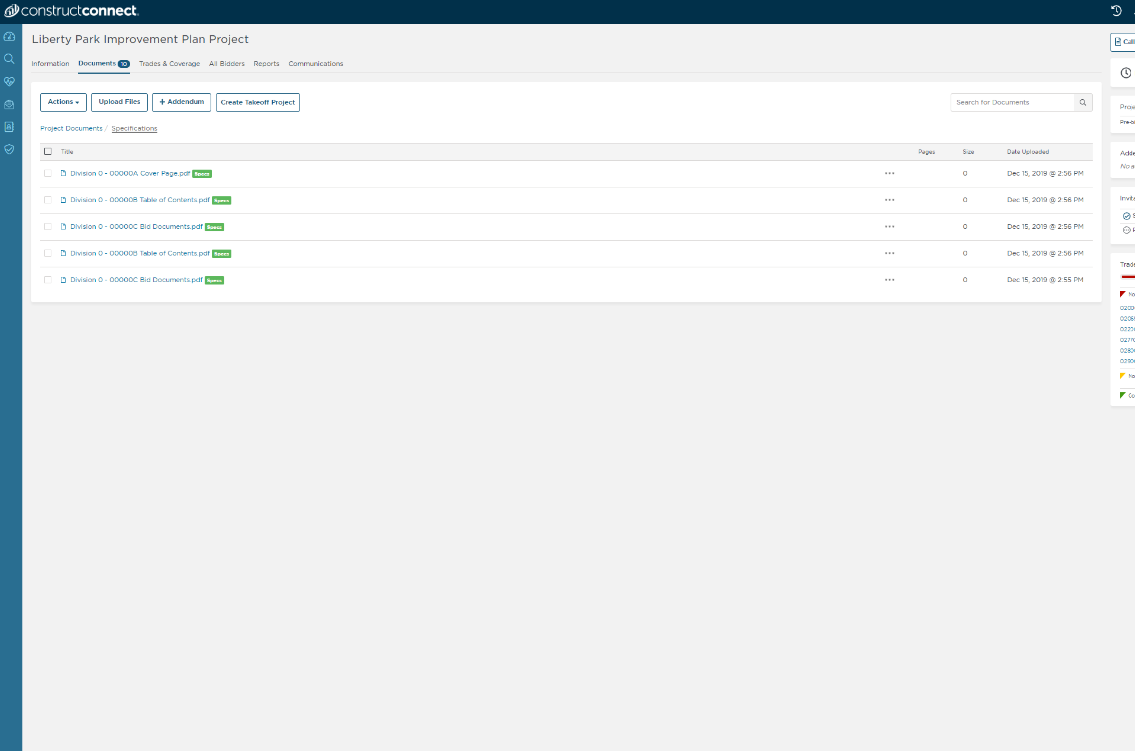
Task: Open ellipsis menu for Table of Contents.pdf
Action: [890, 199]
